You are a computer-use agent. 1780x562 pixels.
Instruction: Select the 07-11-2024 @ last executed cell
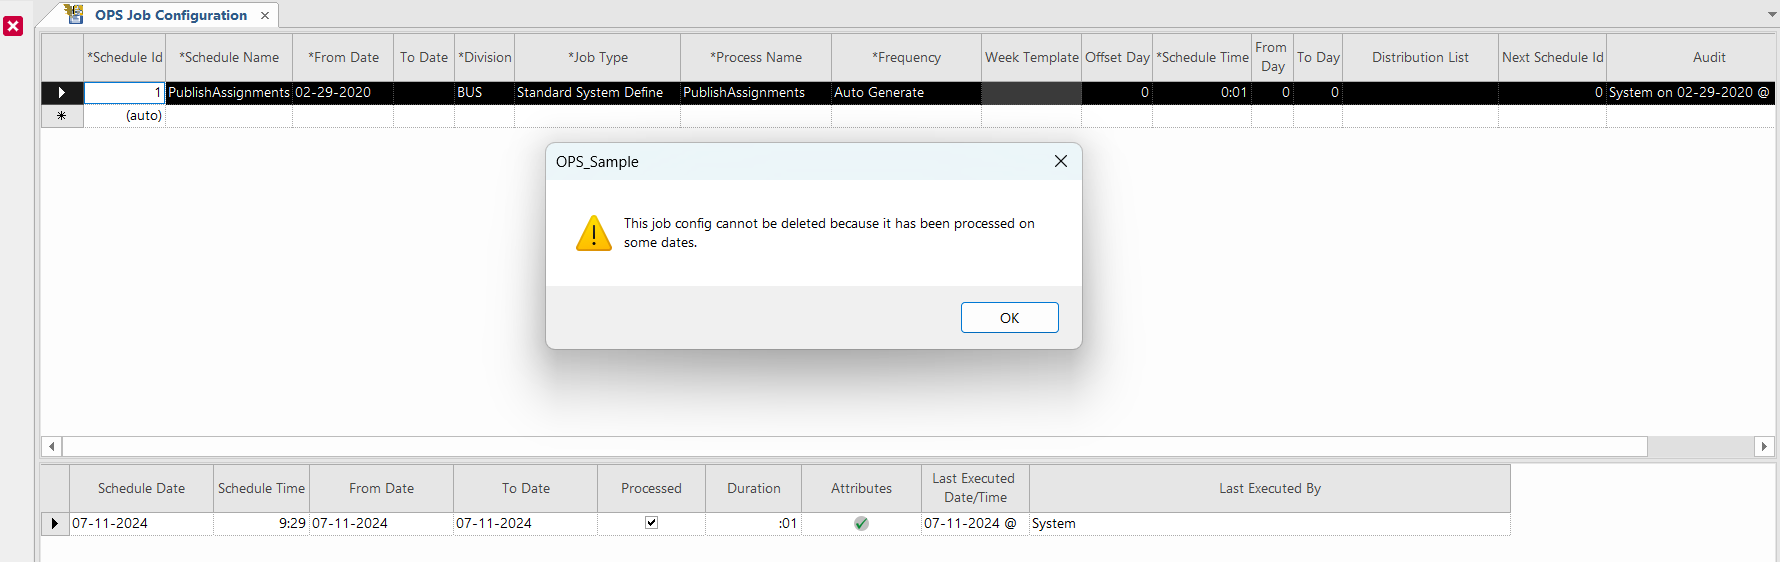[975, 523]
